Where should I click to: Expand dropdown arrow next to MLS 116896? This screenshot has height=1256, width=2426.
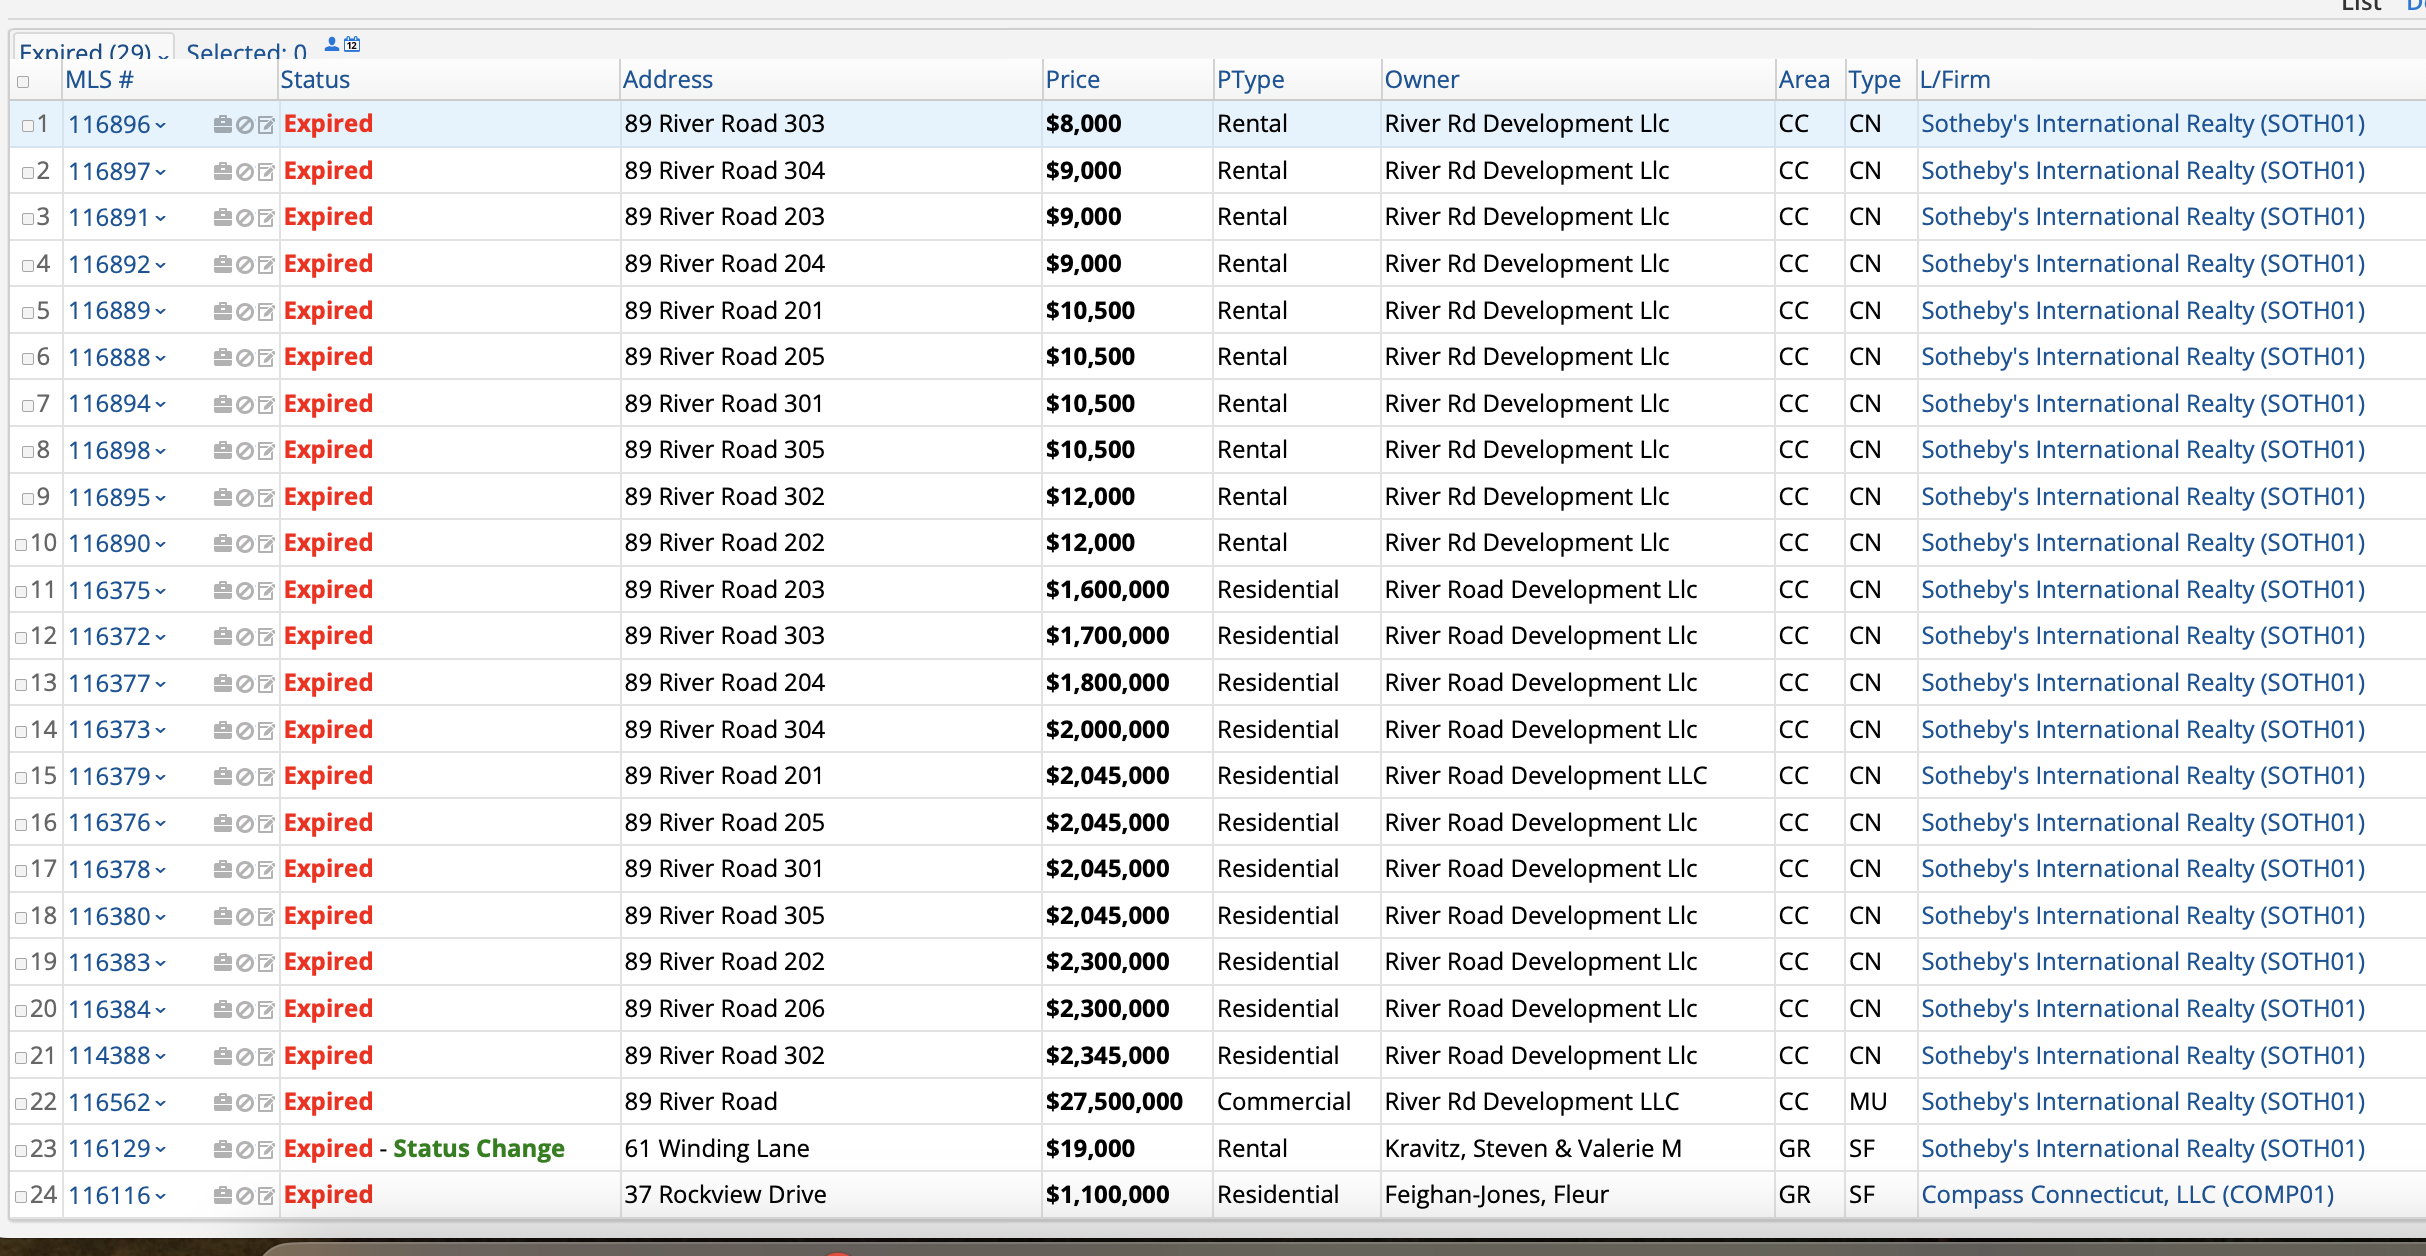[161, 126]
